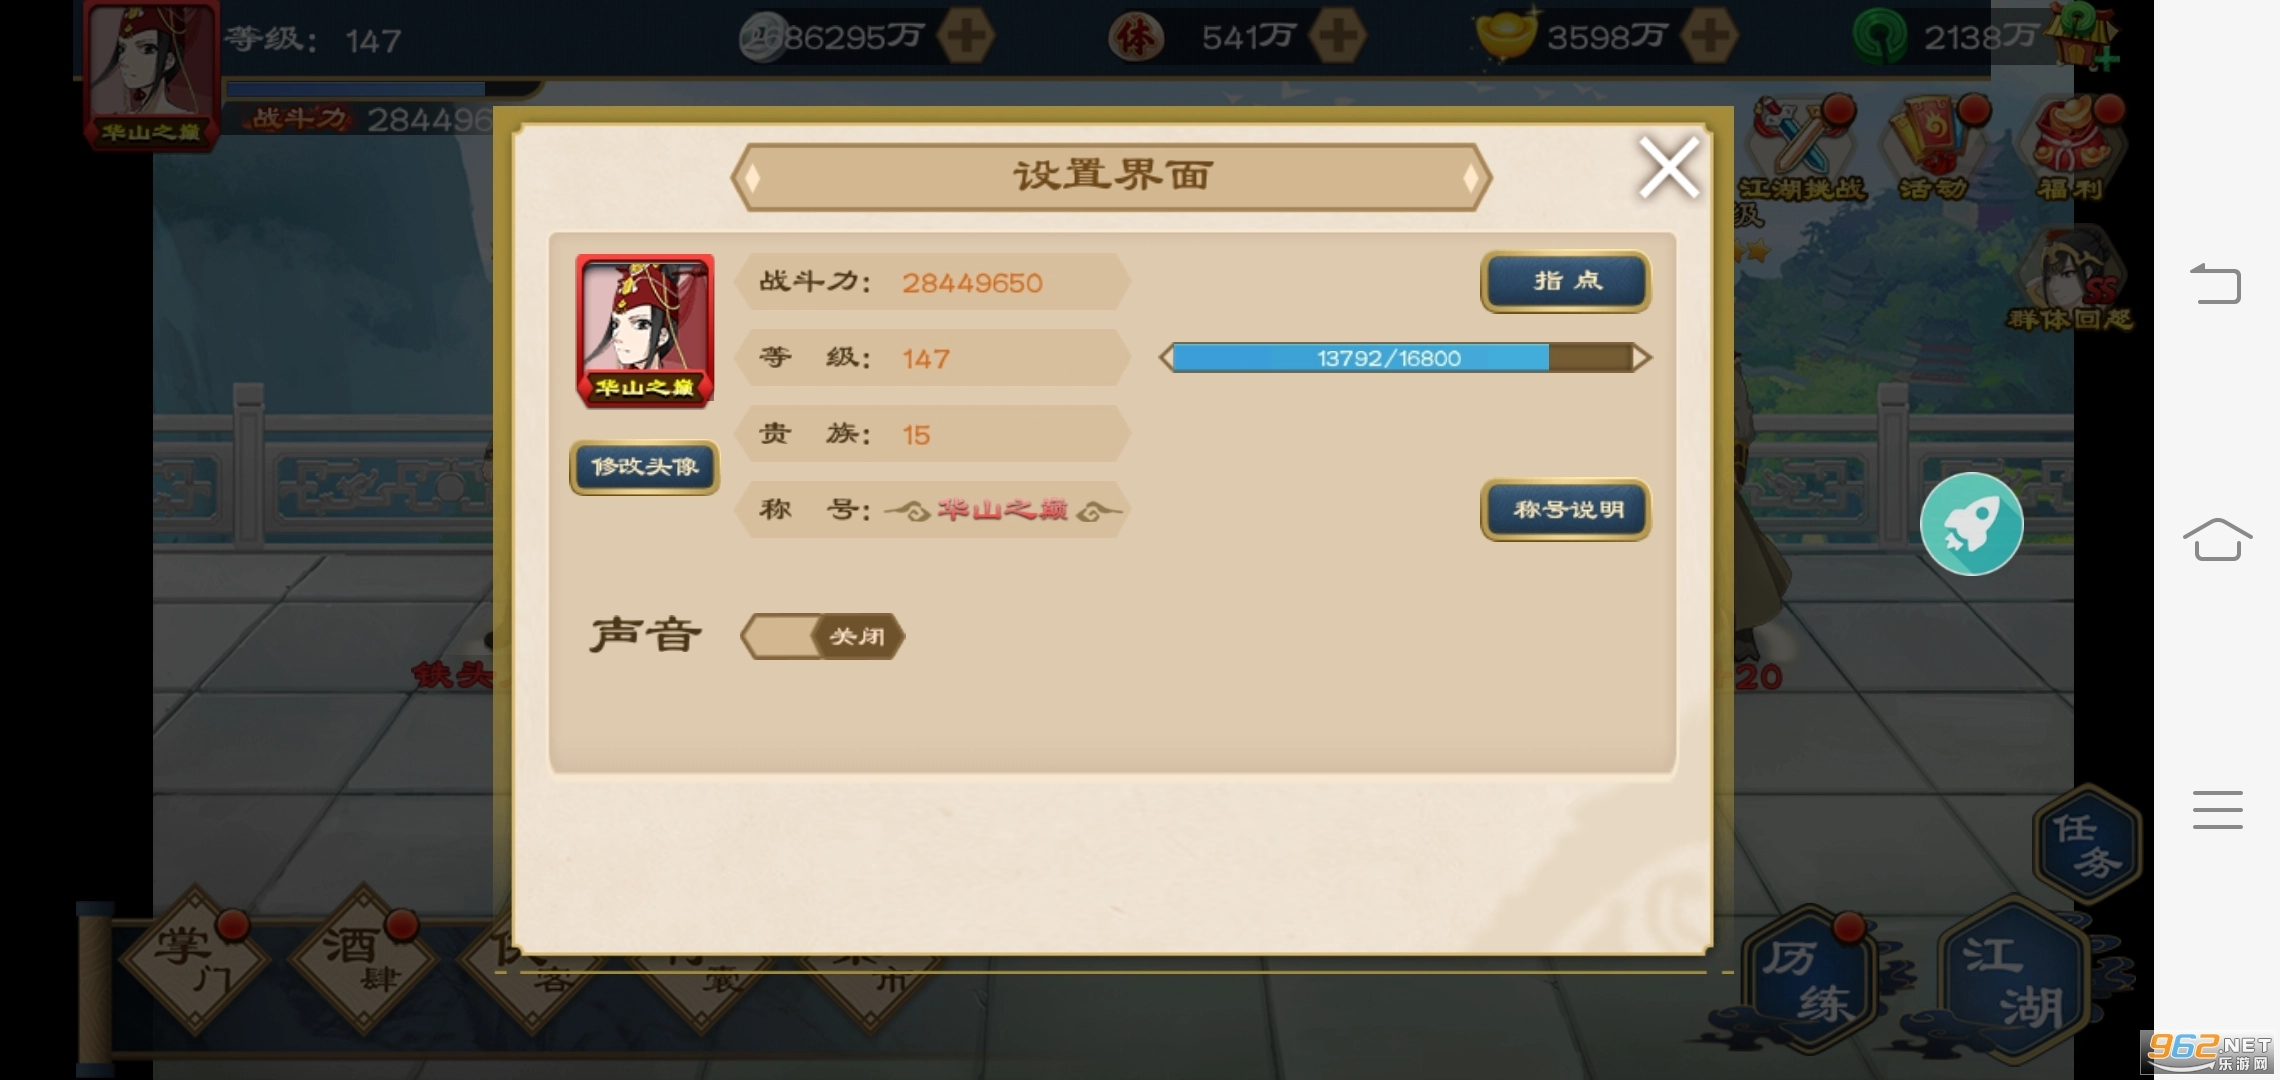This screenshot has width=2280, height=1080.
Task: Open the 任务 quest hexagon tab
Action: [x=2087, y=843]
